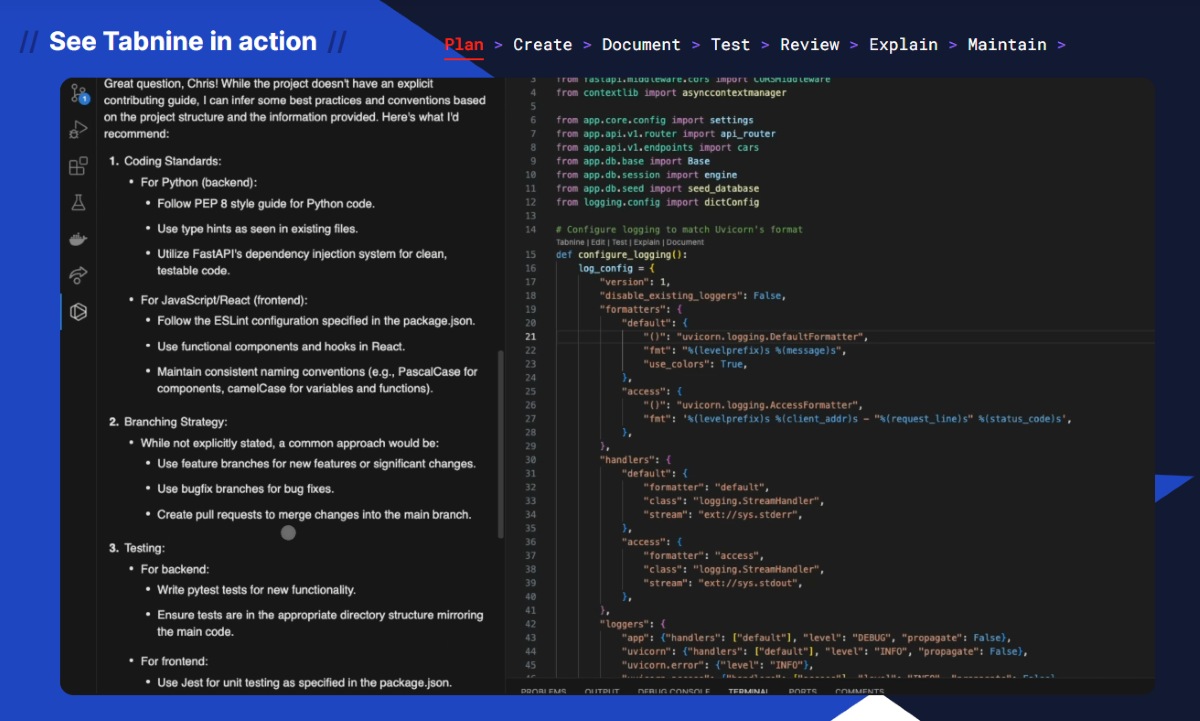Open the Run and Debug view icon
1200x721 pixels.
(78, 129)
